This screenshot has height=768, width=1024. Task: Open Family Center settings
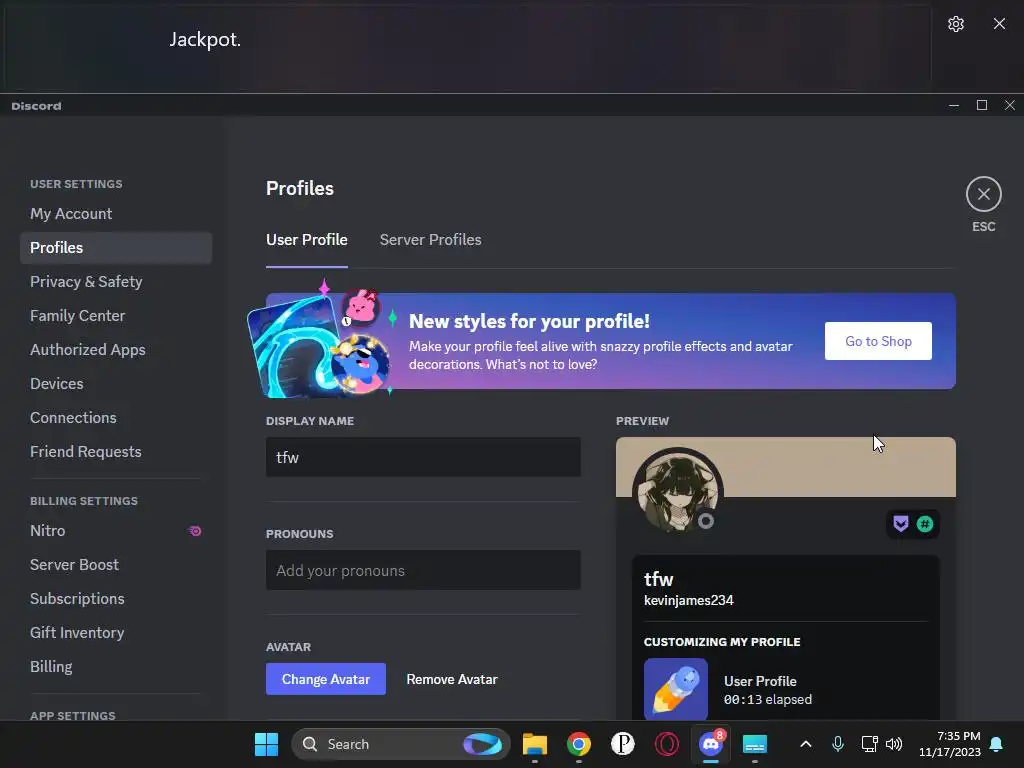116,315
